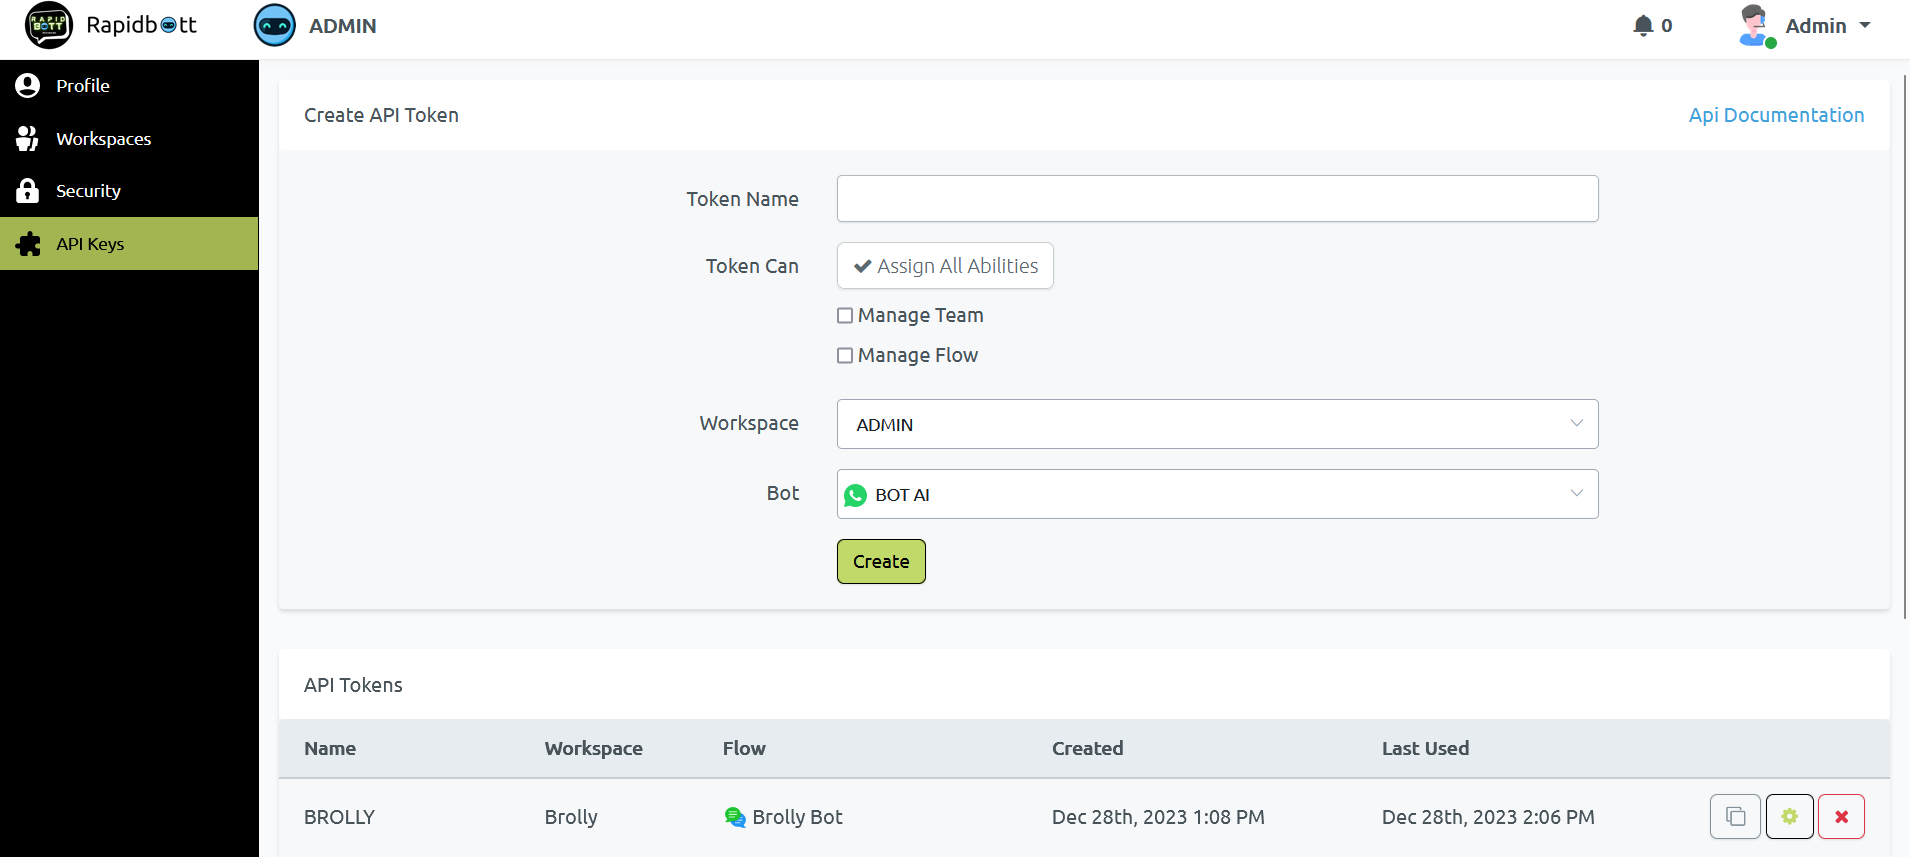Open the Bot selection dropdown
The image size is (1910, 857).
point(1217,494)
